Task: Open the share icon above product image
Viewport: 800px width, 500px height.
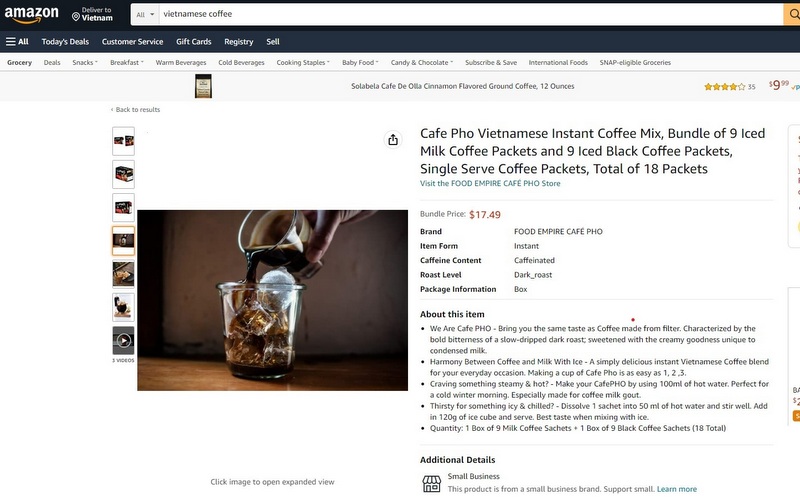Action: 393,140
